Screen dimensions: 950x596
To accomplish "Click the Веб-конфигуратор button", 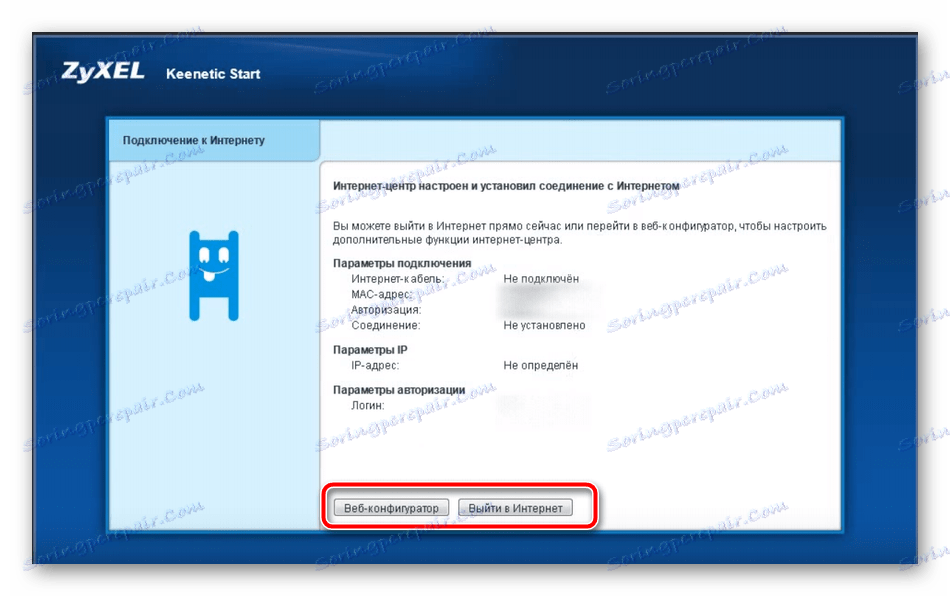I will pos(391,508).
